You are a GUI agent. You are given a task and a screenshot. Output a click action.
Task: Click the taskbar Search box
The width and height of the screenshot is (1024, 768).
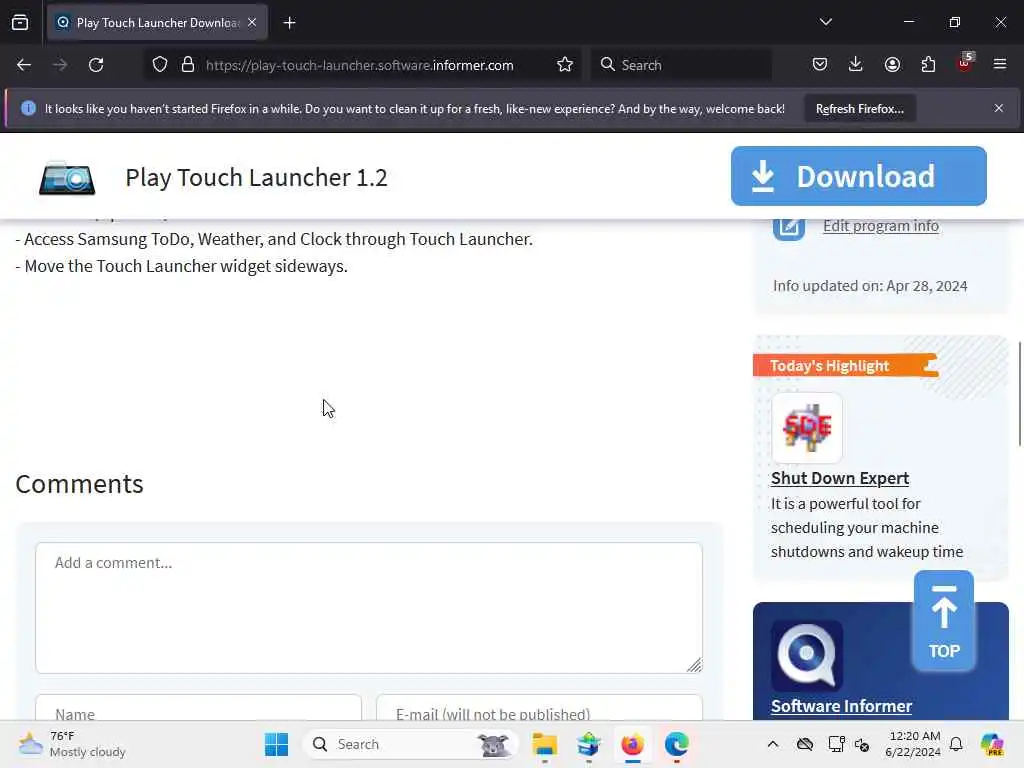410,744
